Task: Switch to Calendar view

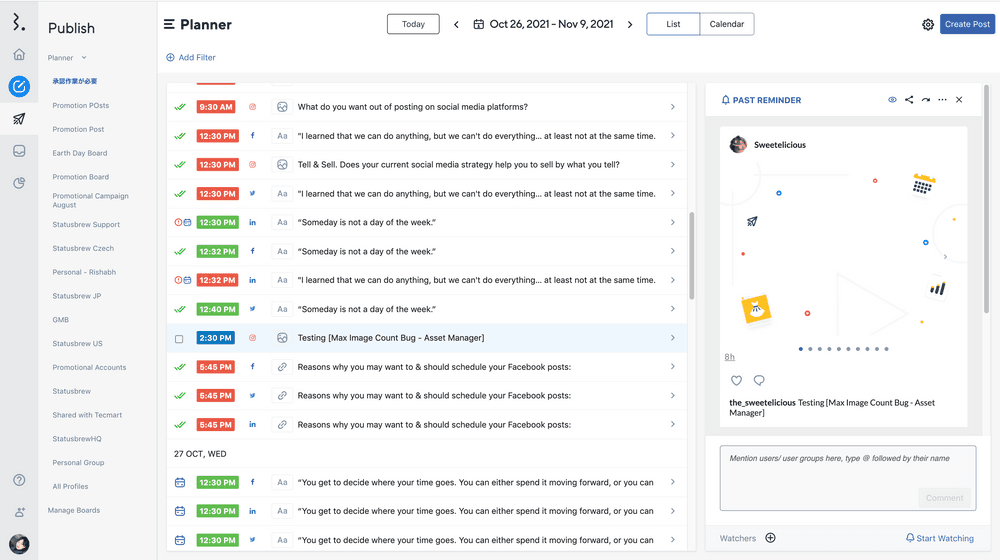Action: coord(726,24)
